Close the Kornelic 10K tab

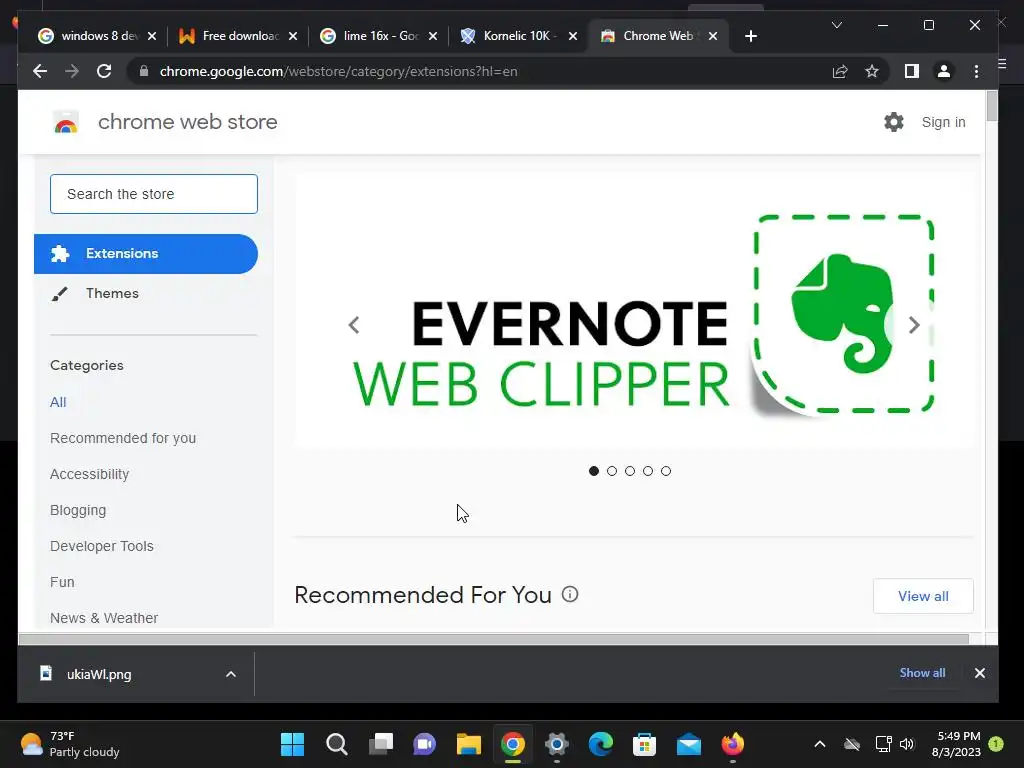(x=573, y=36)
